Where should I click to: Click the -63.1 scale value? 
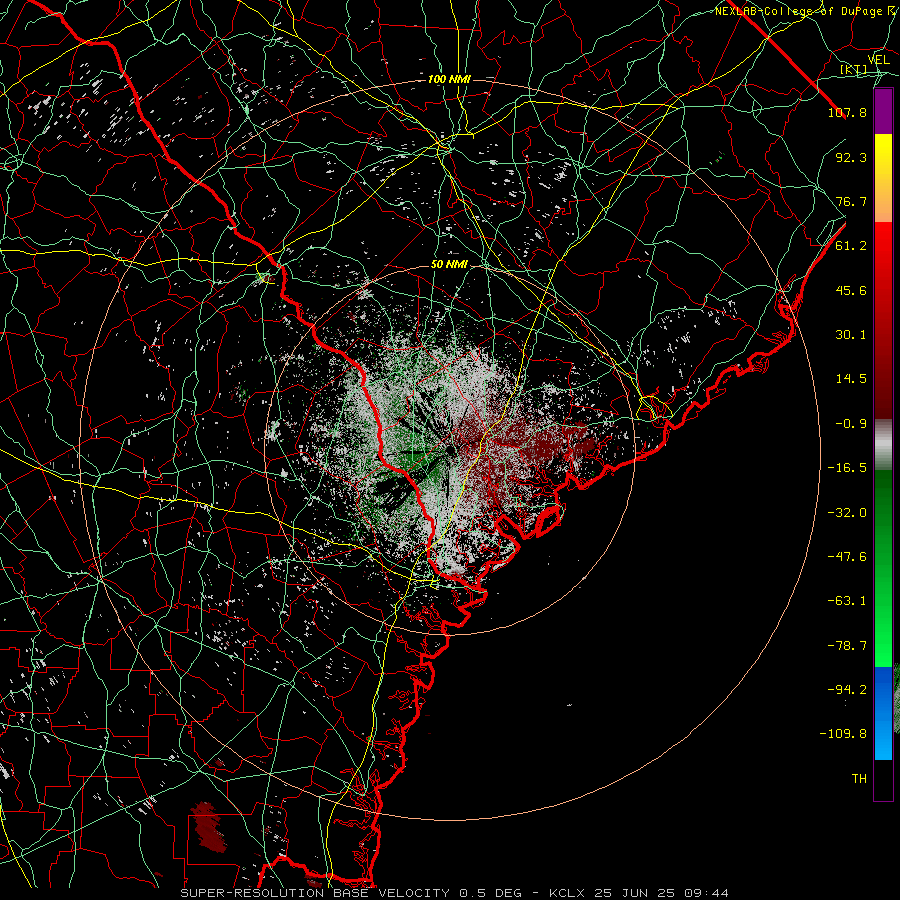click(847, 601)
